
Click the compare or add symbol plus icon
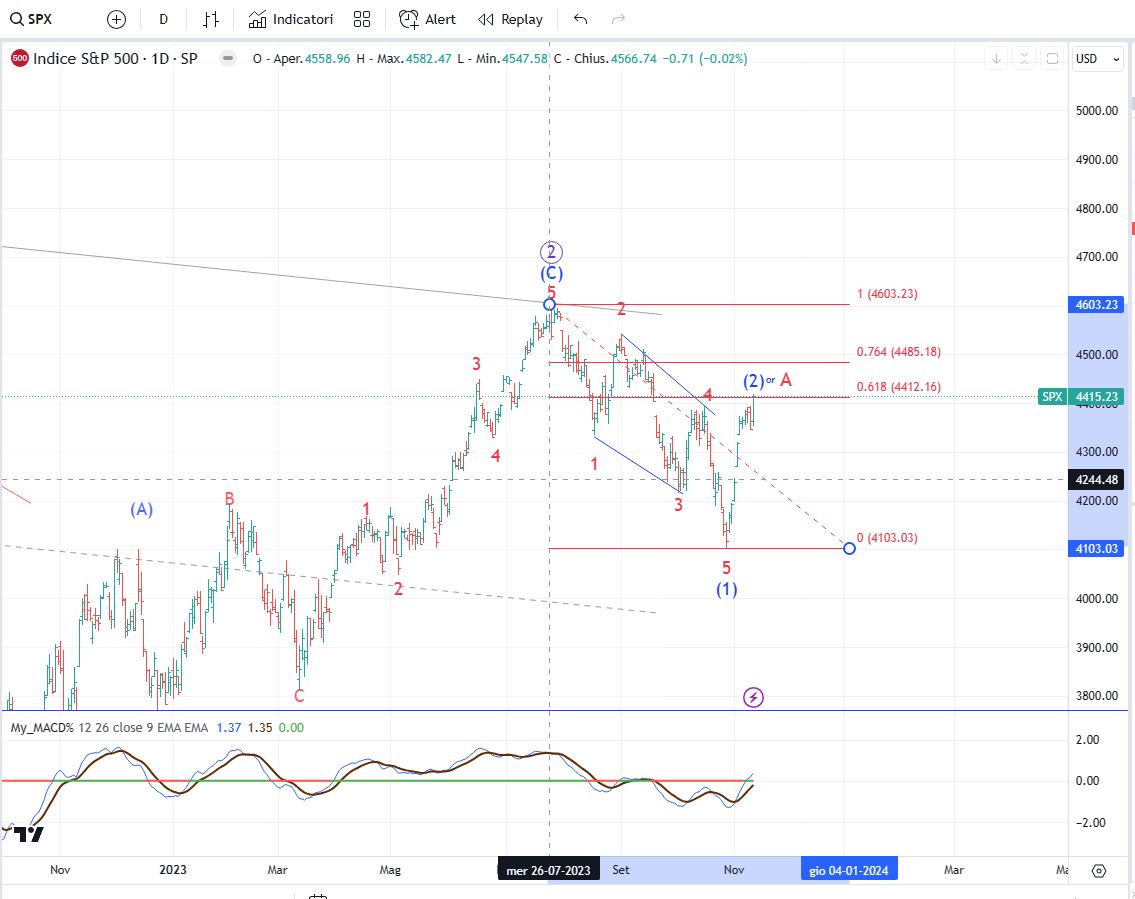(117, 20)
